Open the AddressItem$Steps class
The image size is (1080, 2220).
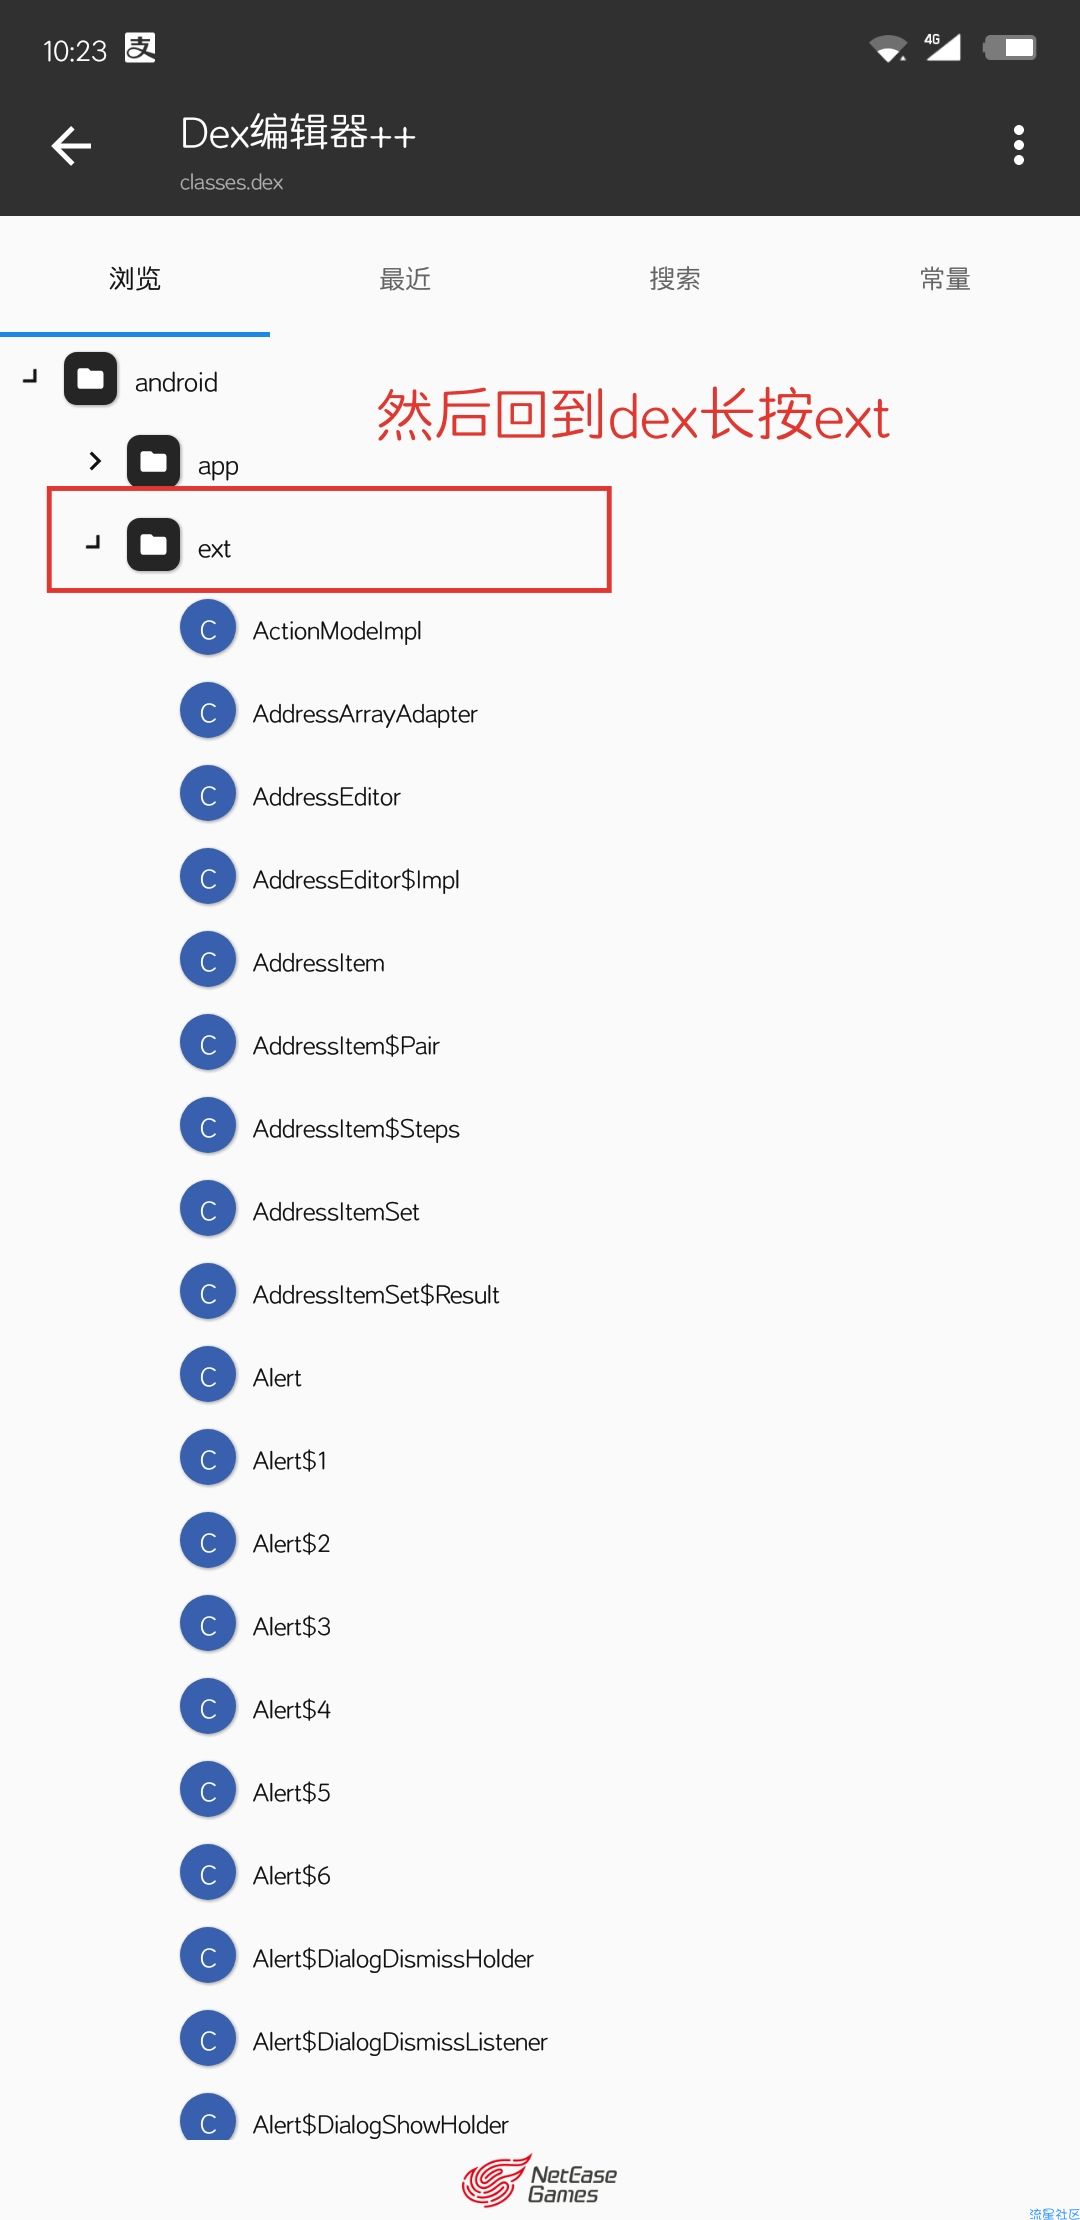356,1129
